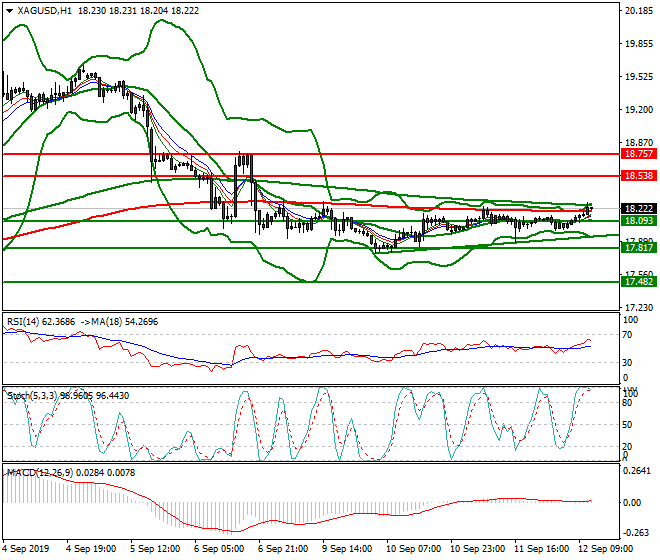Select the 5 Sep 12:00 time axis label

[x=155, y=549]
